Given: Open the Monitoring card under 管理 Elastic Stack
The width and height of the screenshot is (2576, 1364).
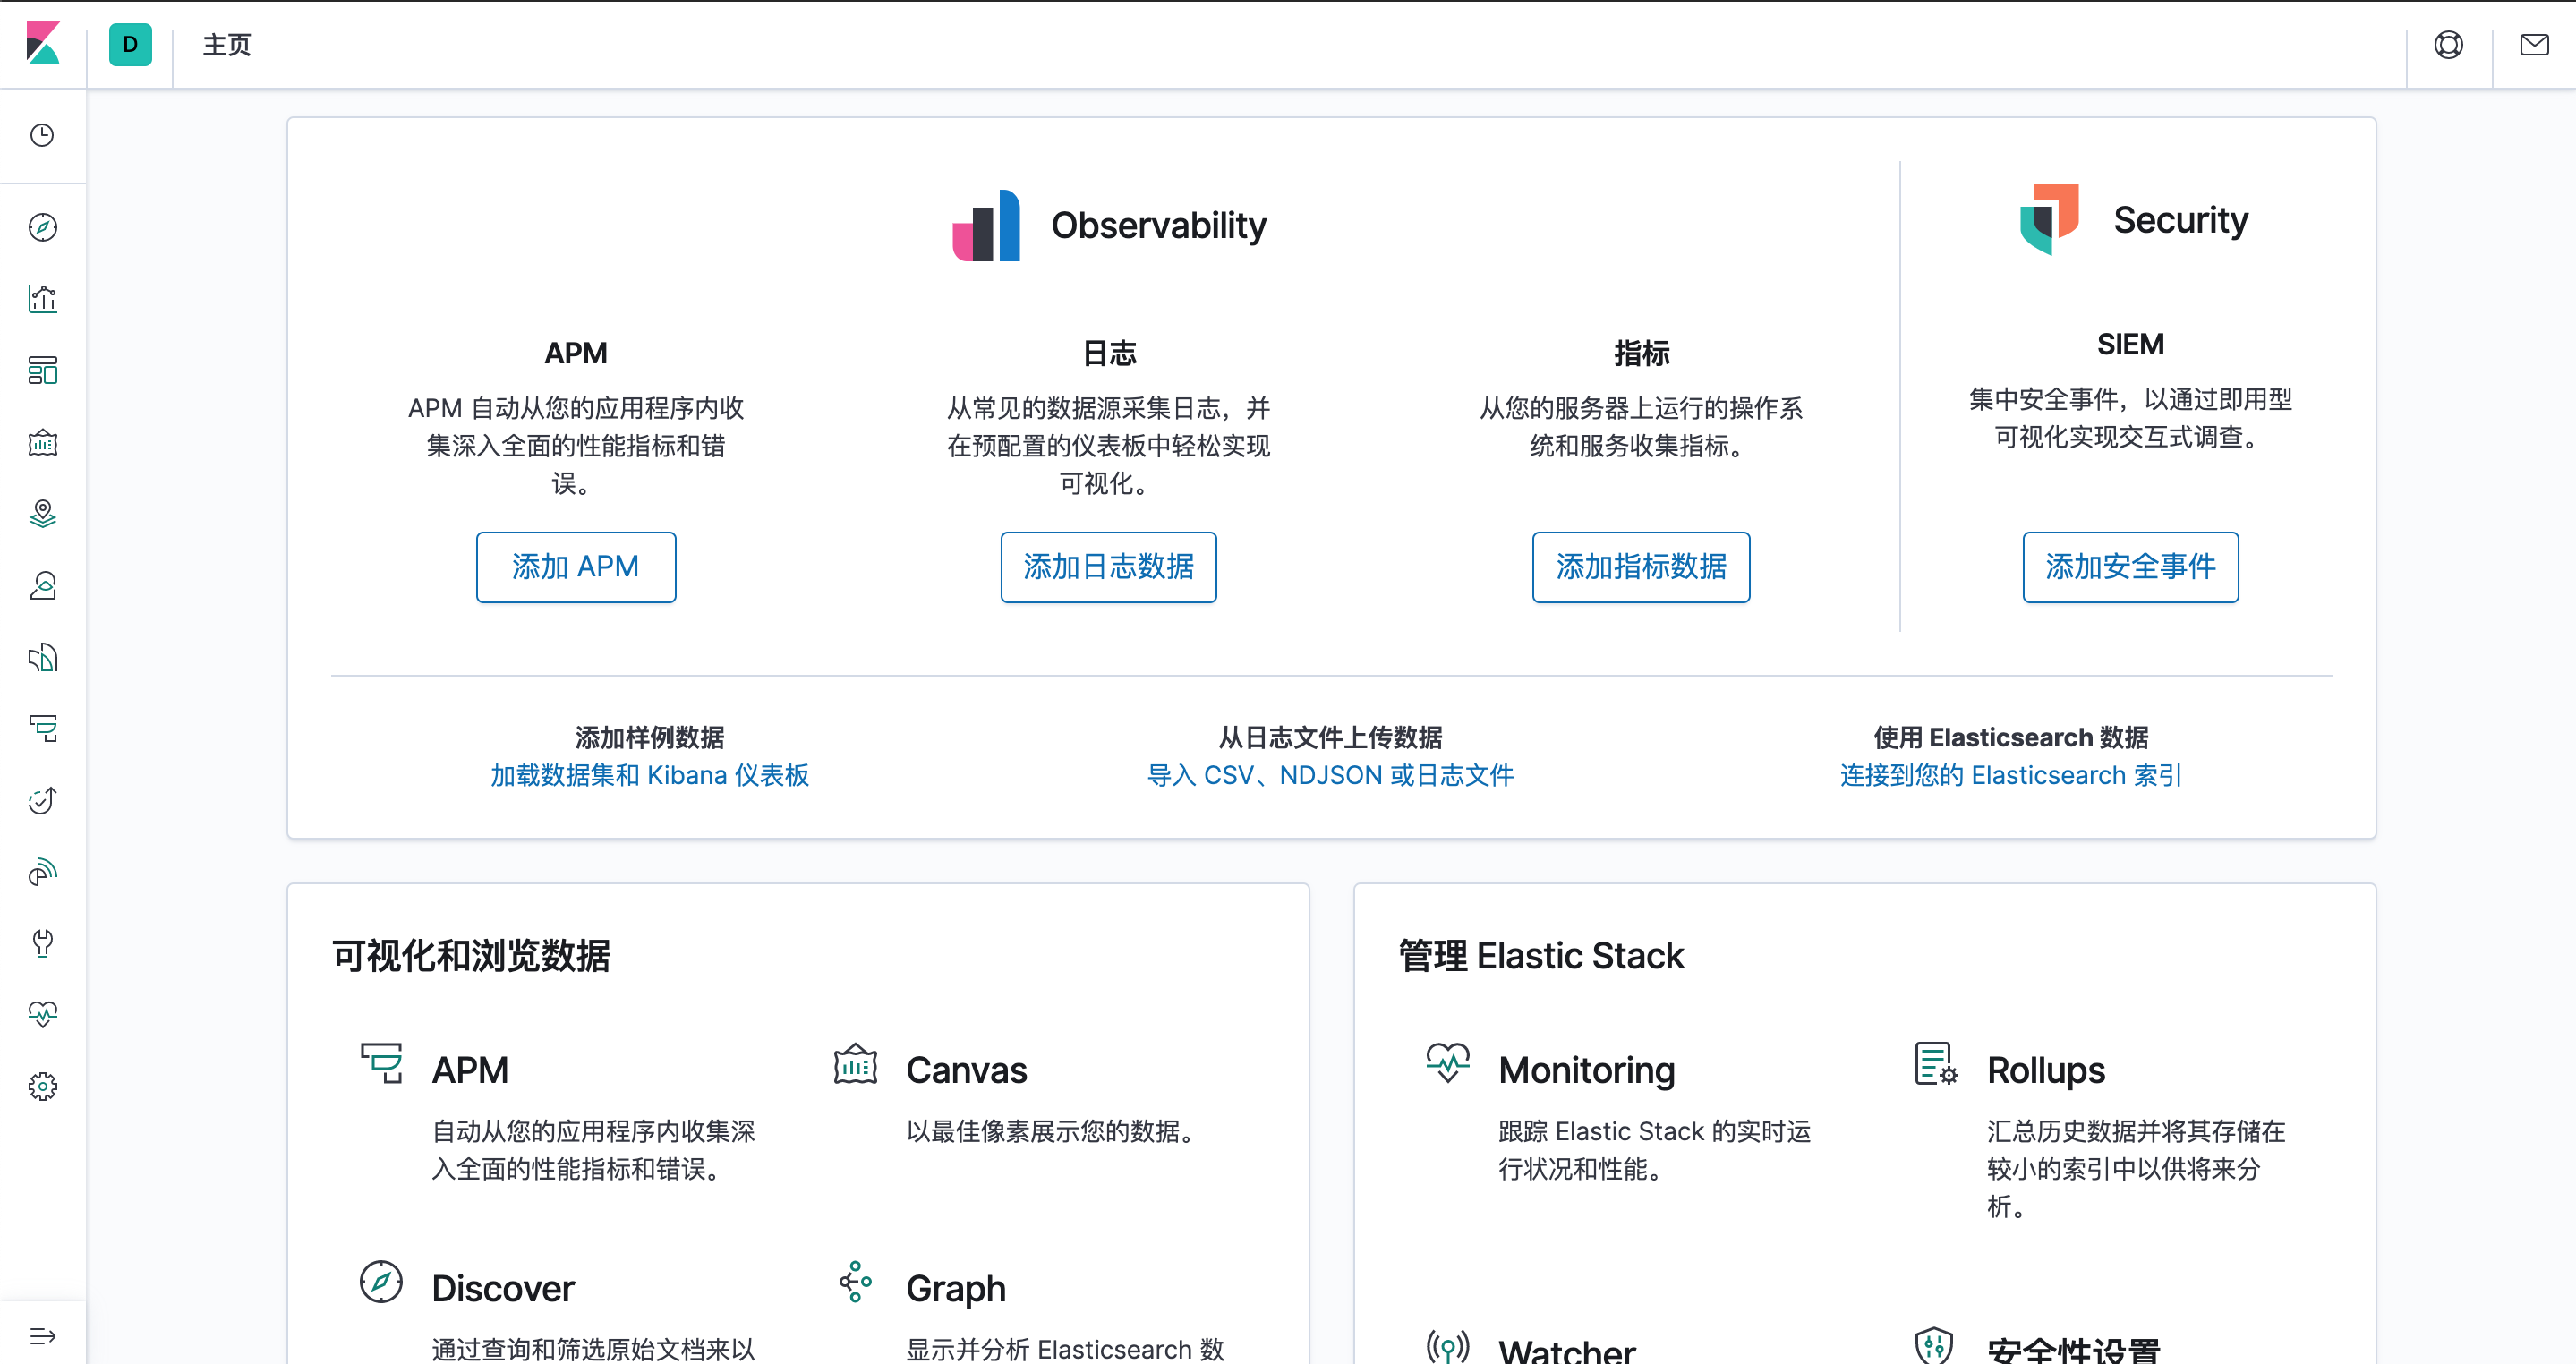Looking at the screenshot, I should 1586,1070.
